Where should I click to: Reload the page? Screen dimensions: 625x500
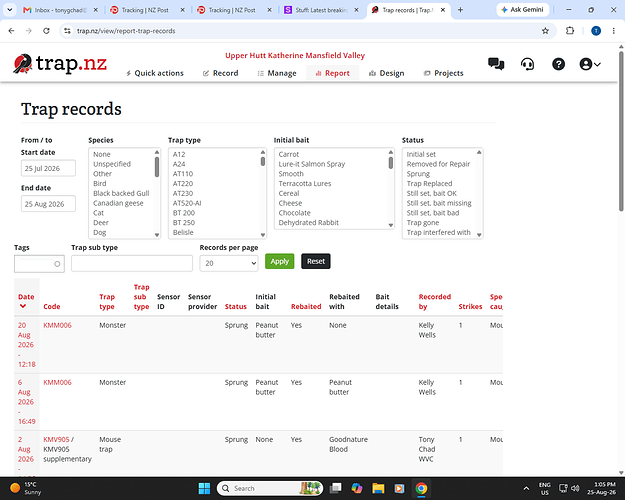tap(46, 31)
